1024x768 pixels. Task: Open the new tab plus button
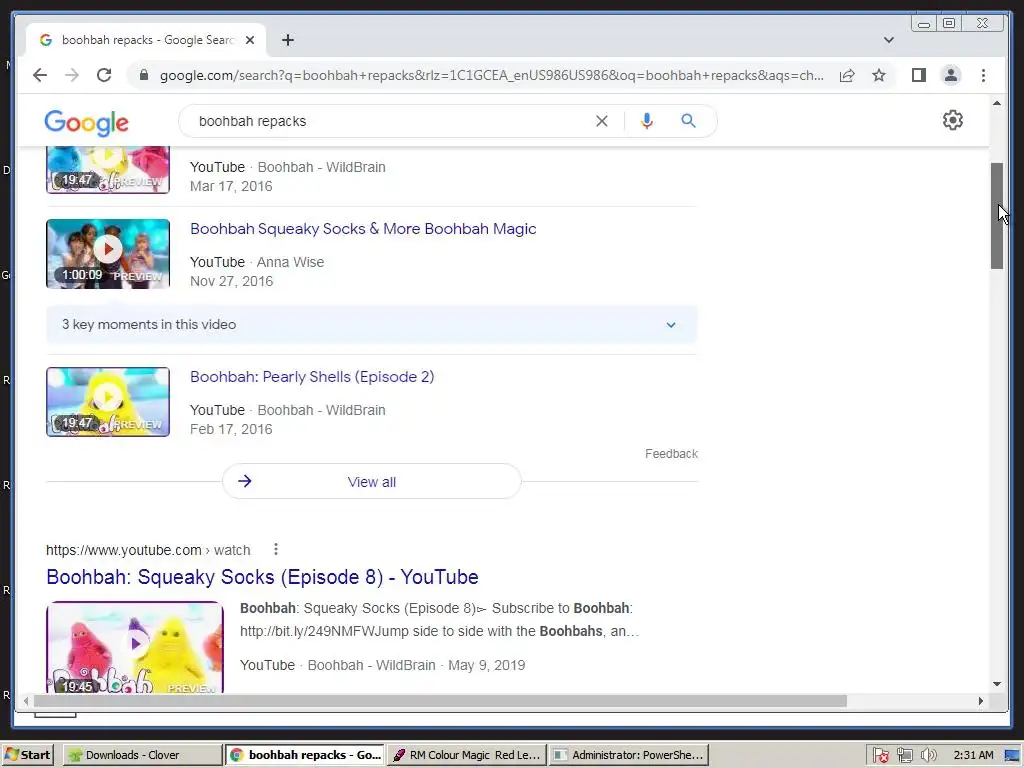tap(288, 40)
